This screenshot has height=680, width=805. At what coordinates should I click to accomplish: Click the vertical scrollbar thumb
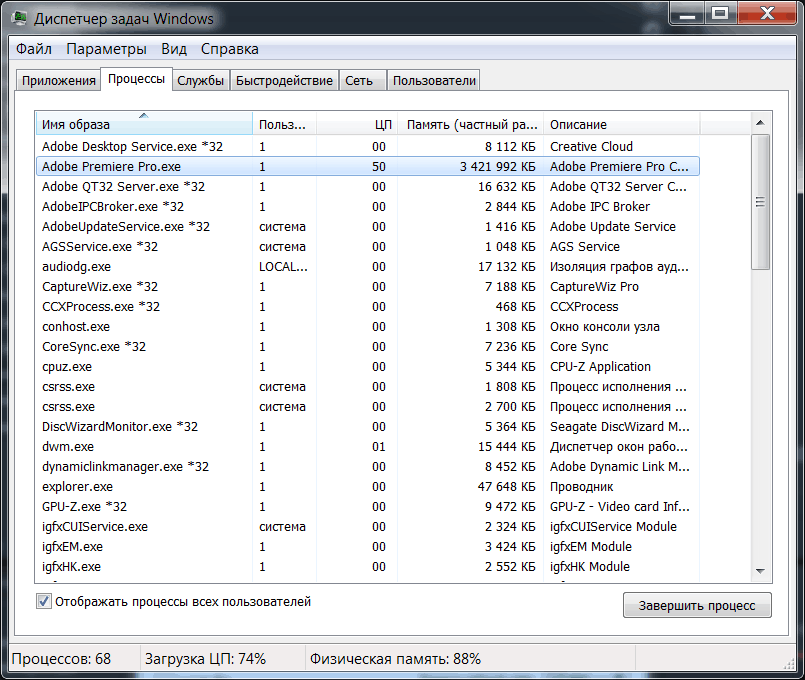point(760,202)
